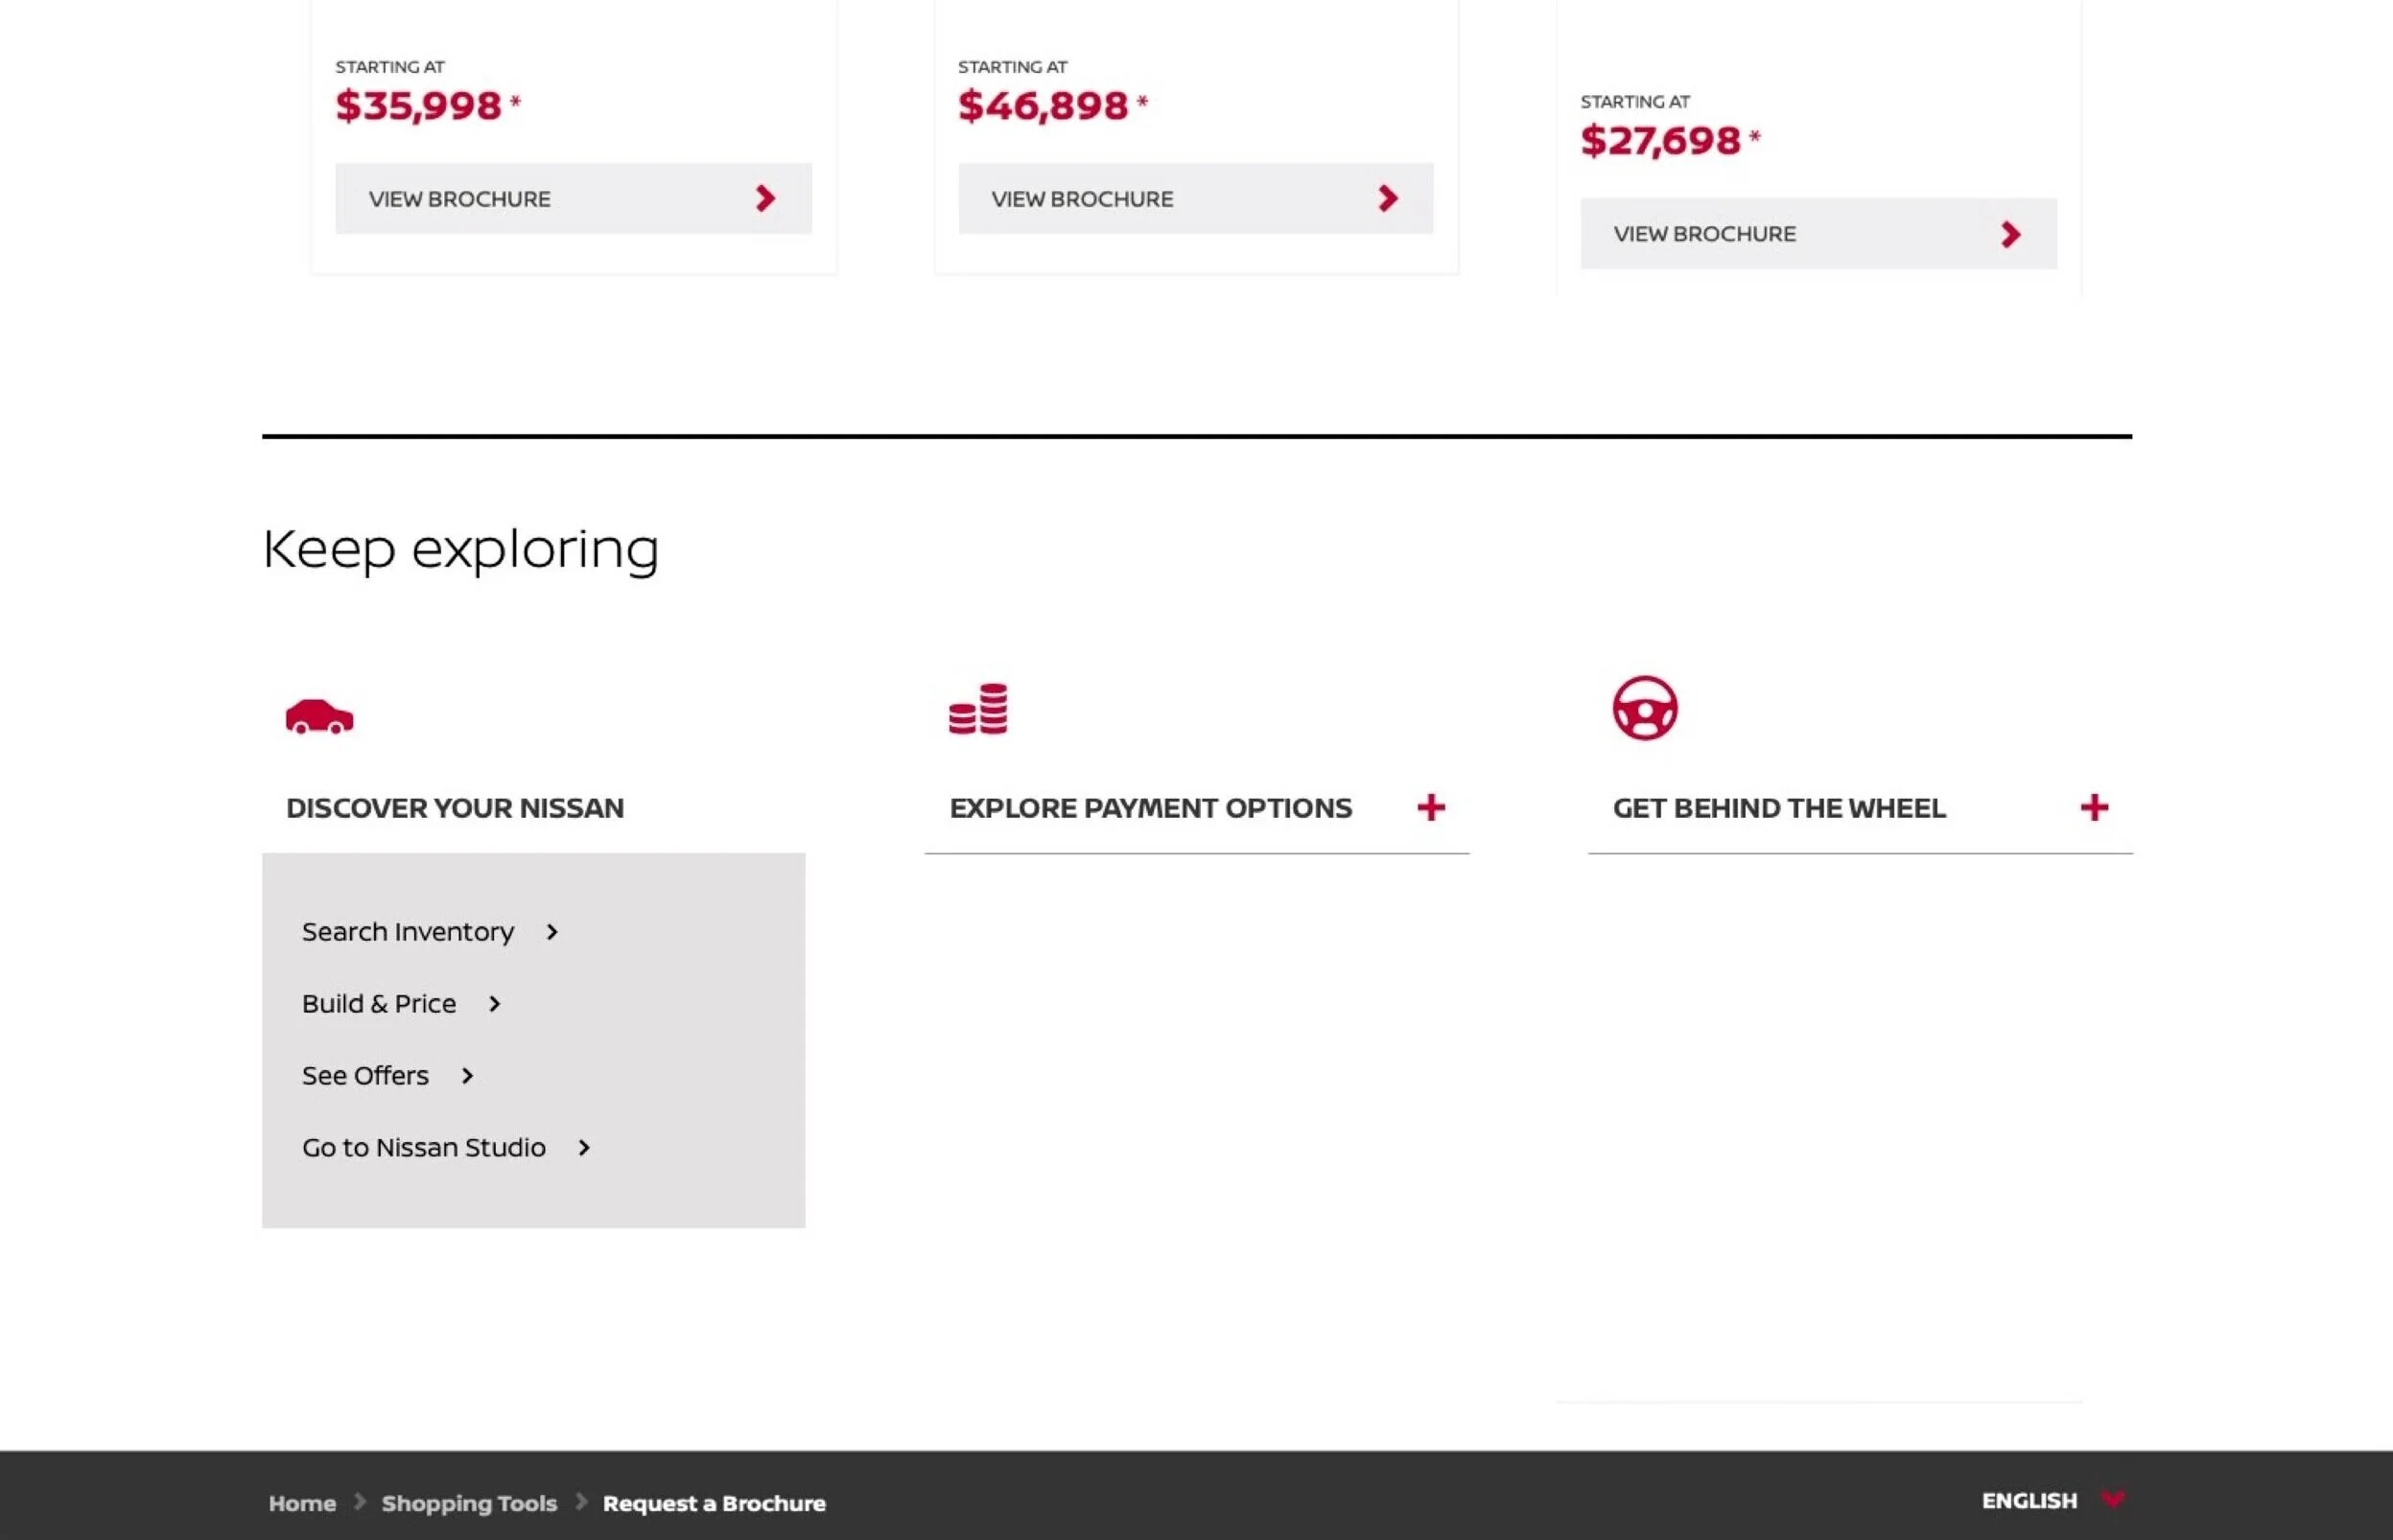The height and width of the screenshot is (1540, 2393).
Task: Click Request a Brochure in the breadcrumb
Action: pos(714,1502)
